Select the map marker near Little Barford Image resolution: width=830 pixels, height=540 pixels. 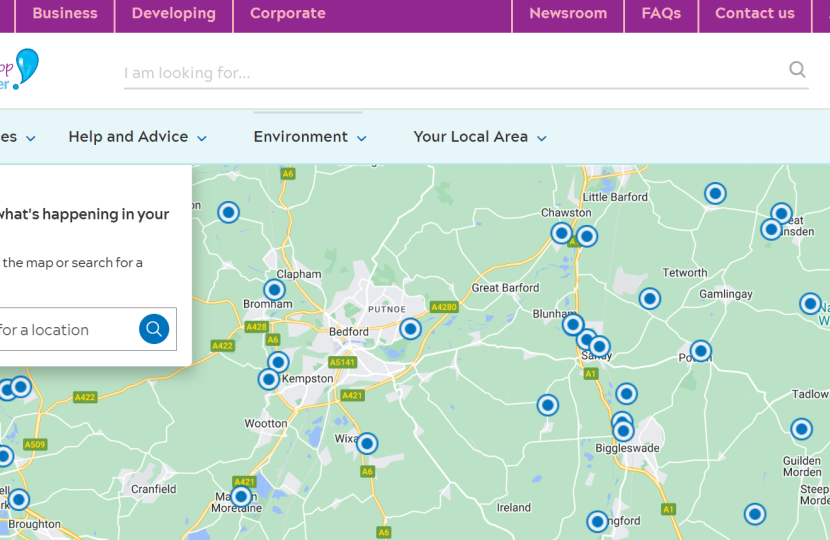[x=715, y=193]
